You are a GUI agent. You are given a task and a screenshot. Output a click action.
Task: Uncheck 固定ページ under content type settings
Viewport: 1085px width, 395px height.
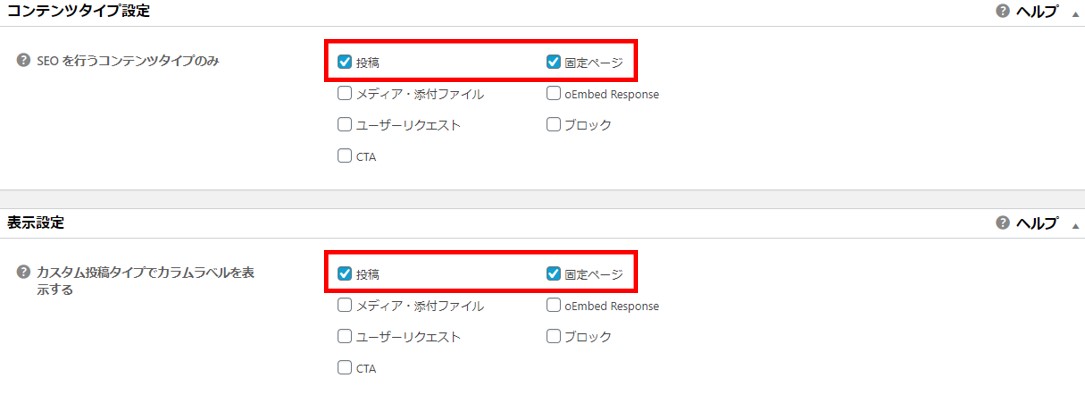[553, 62]
